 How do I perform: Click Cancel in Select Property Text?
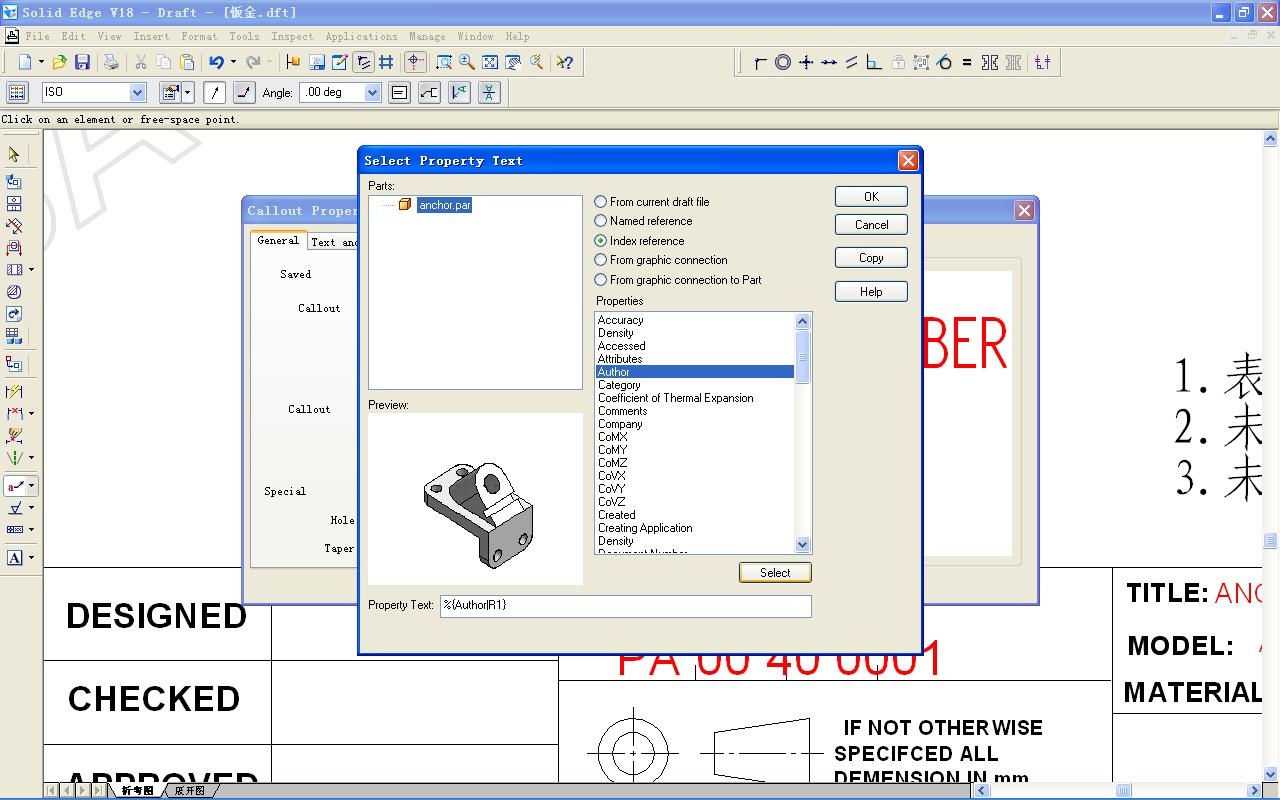pyautogui.click(x=871, y=225)
